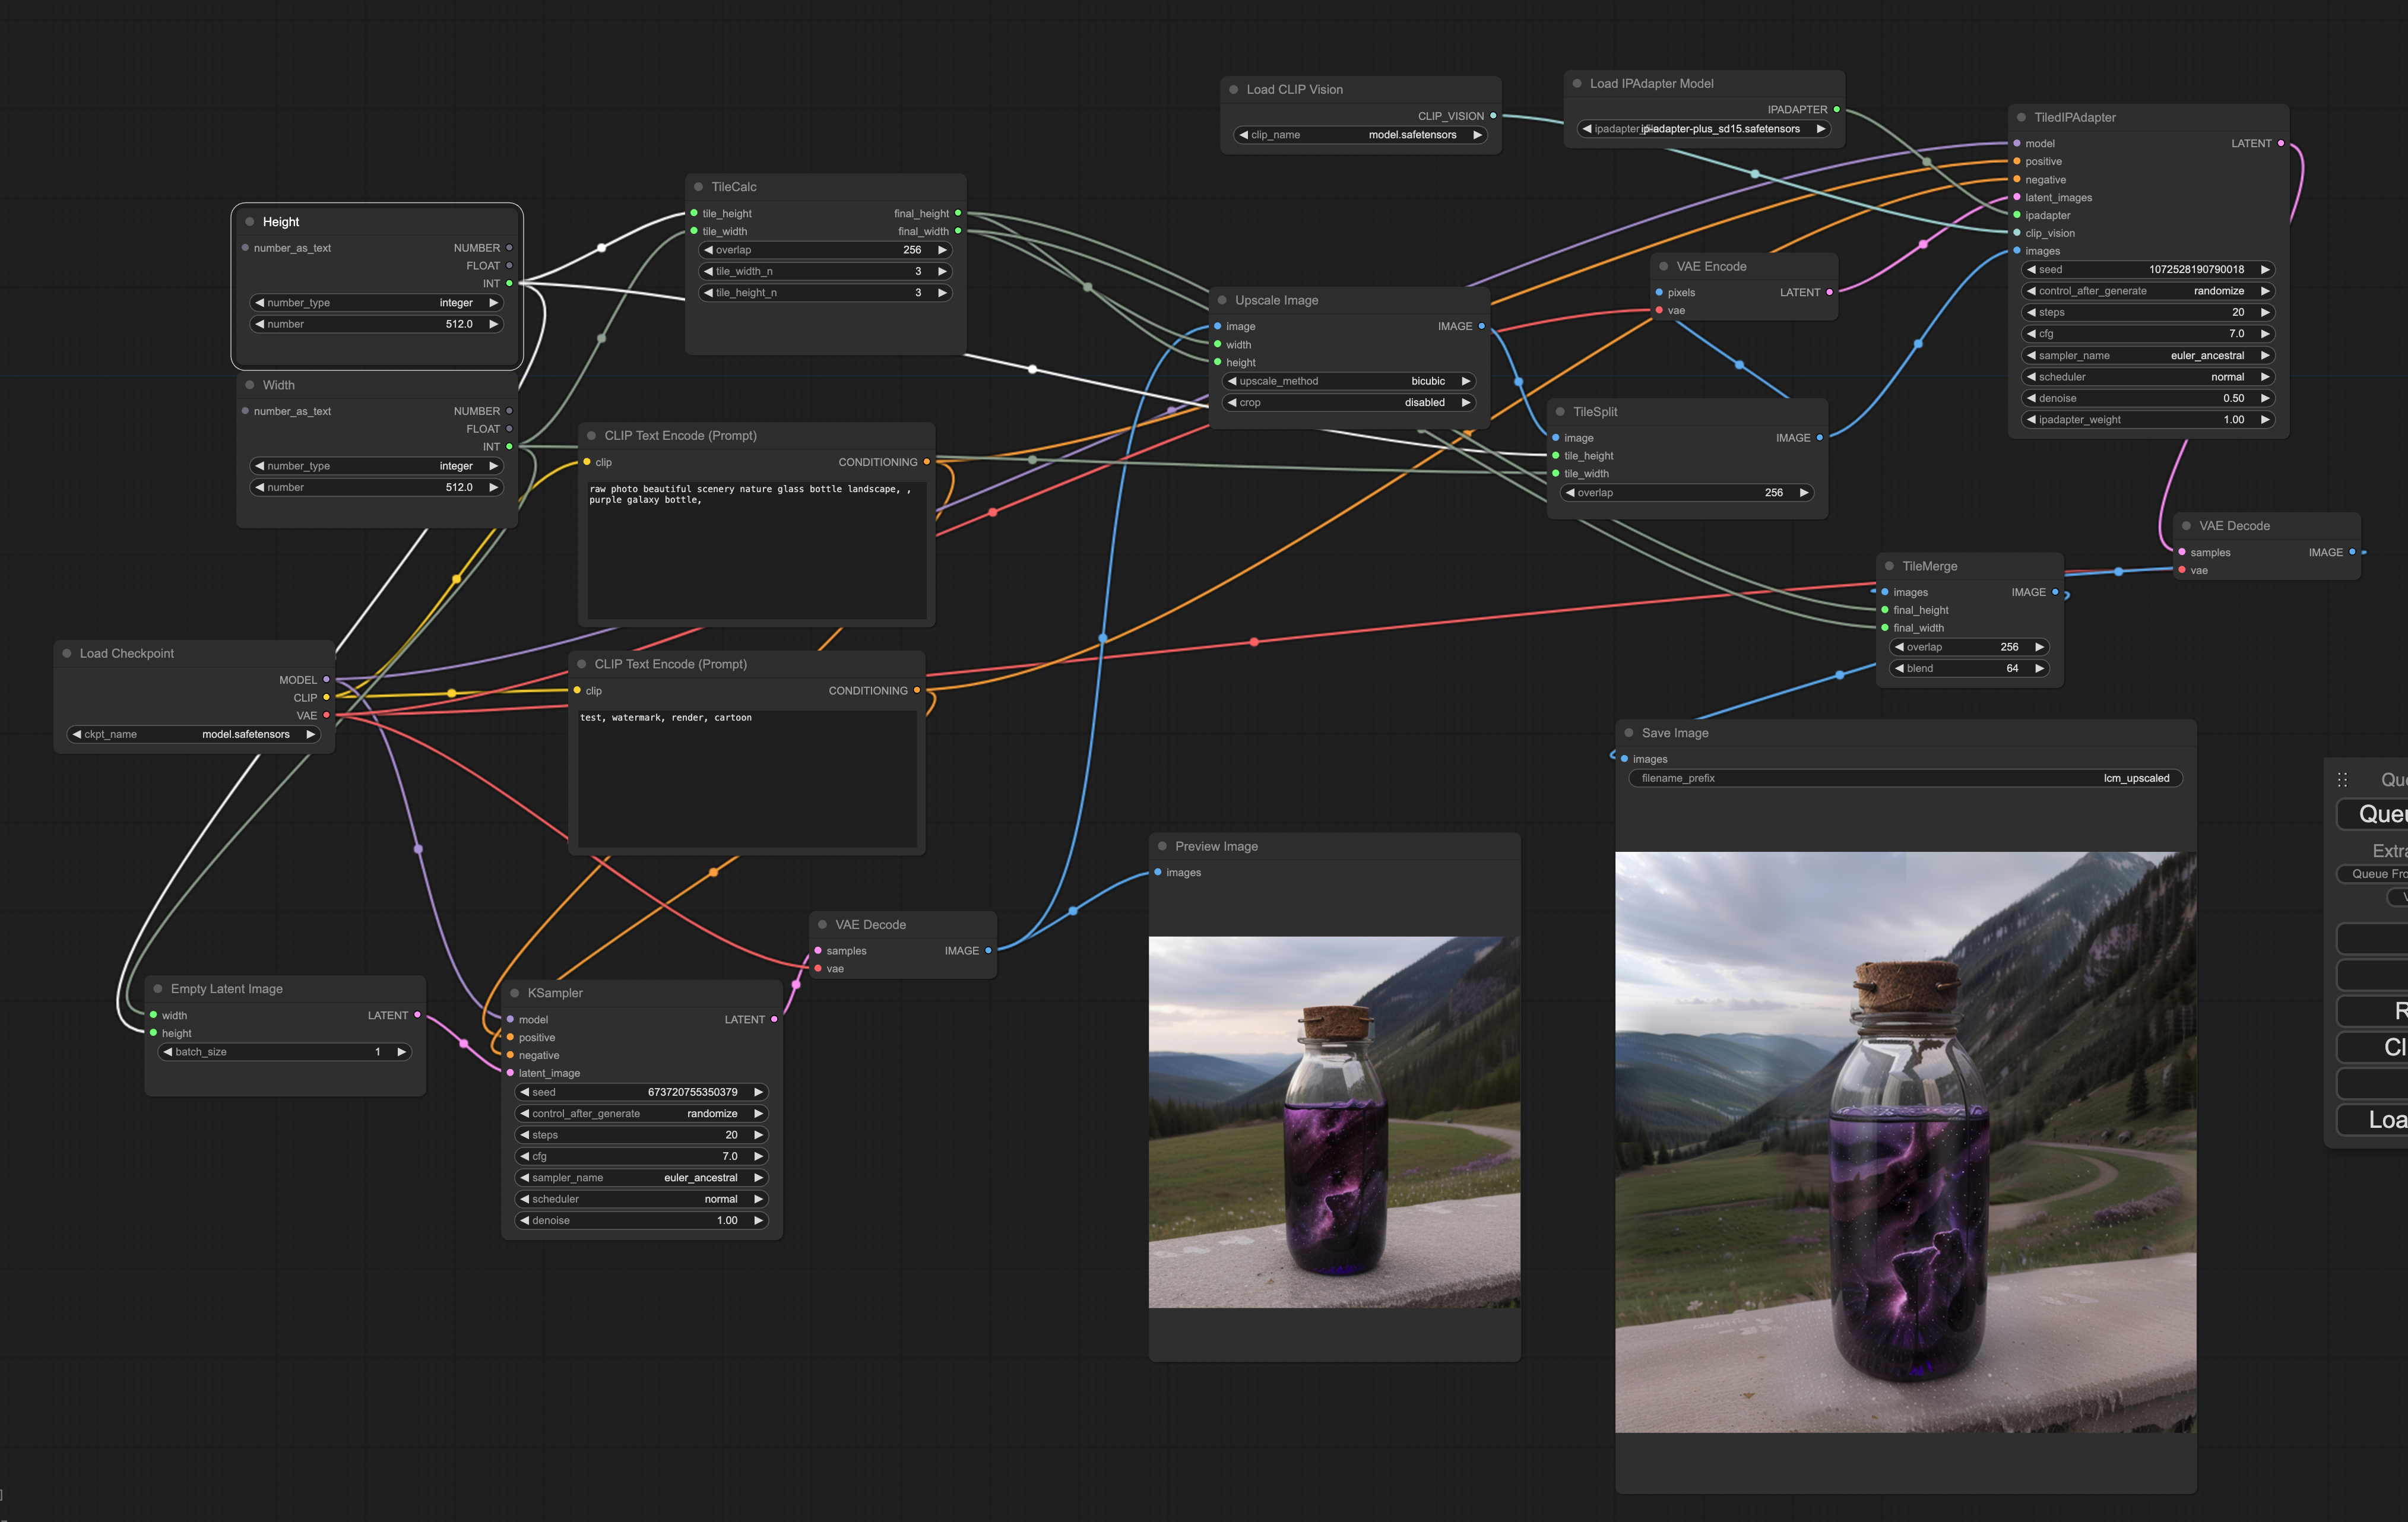
Task: Open the ipadapter_file dropdown
Action: [x=1704, y=129]
